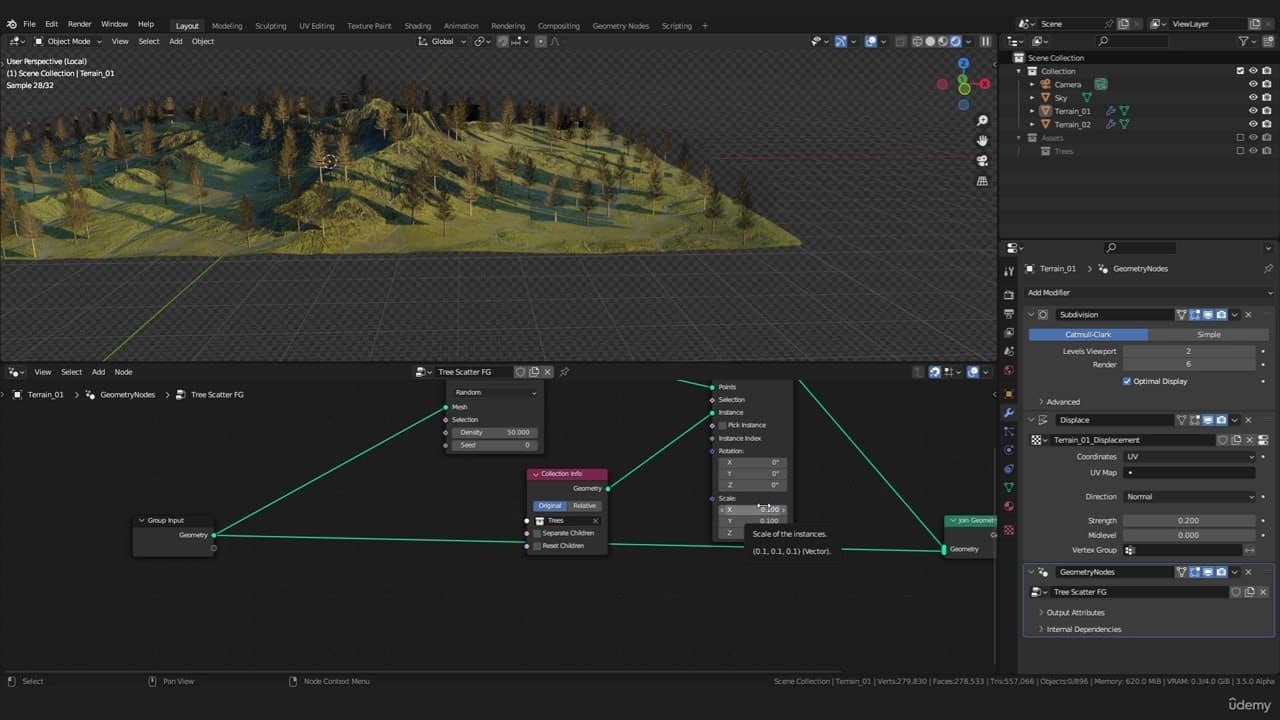Open the Object Data properties tab (green triangle)
The height and width of the screenshot is (720, 1280).
click(x=1008, y=487)
